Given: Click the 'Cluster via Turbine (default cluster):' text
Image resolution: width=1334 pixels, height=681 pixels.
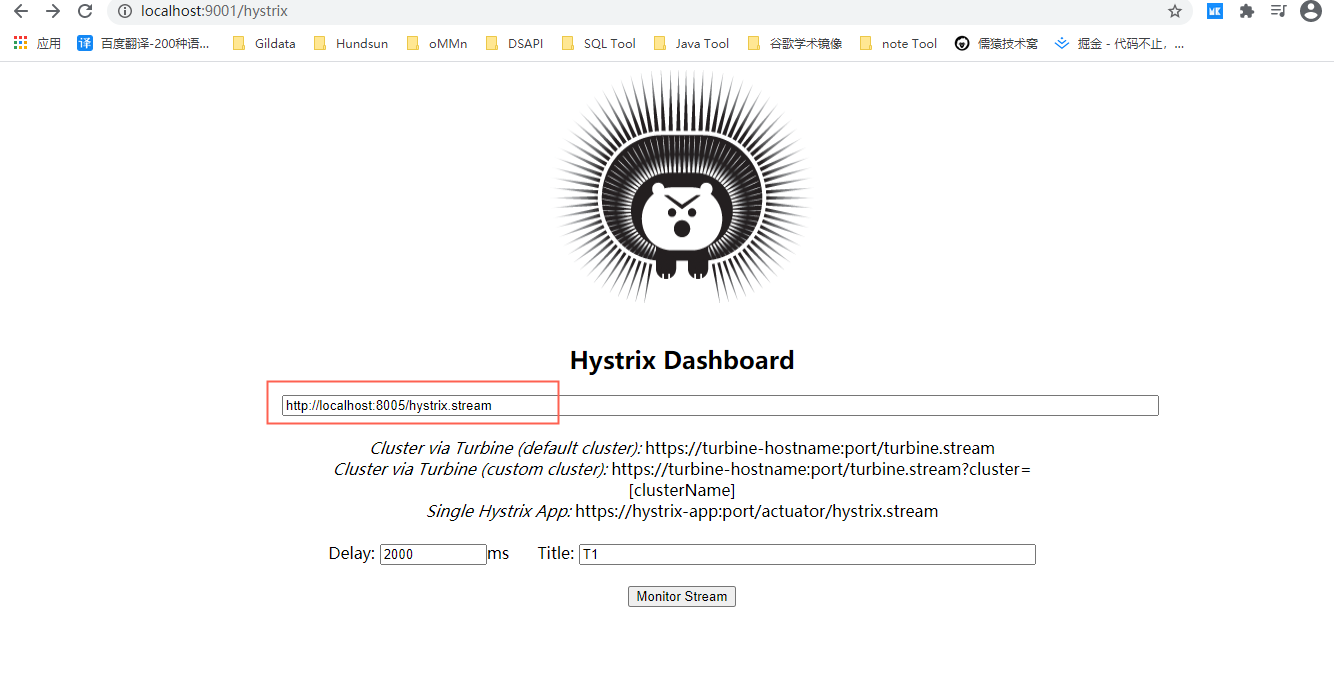Looking at the screenshot, I should (x=506, y=448).
